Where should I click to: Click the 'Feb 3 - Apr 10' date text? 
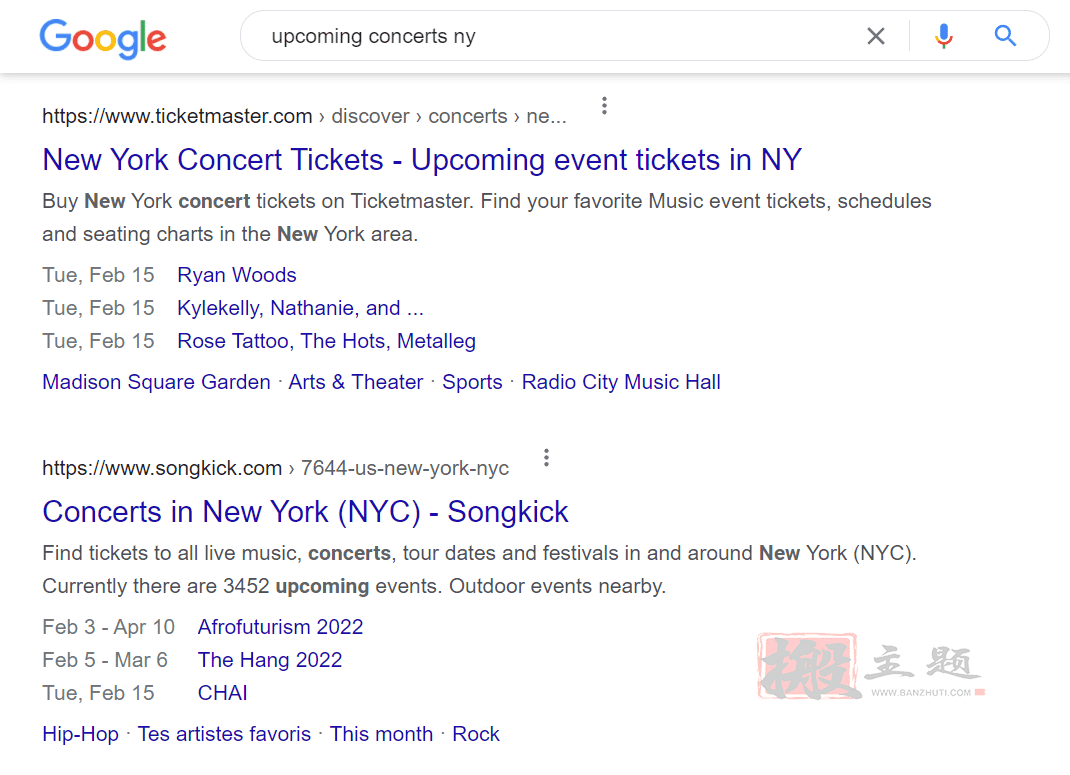point(109,627)
